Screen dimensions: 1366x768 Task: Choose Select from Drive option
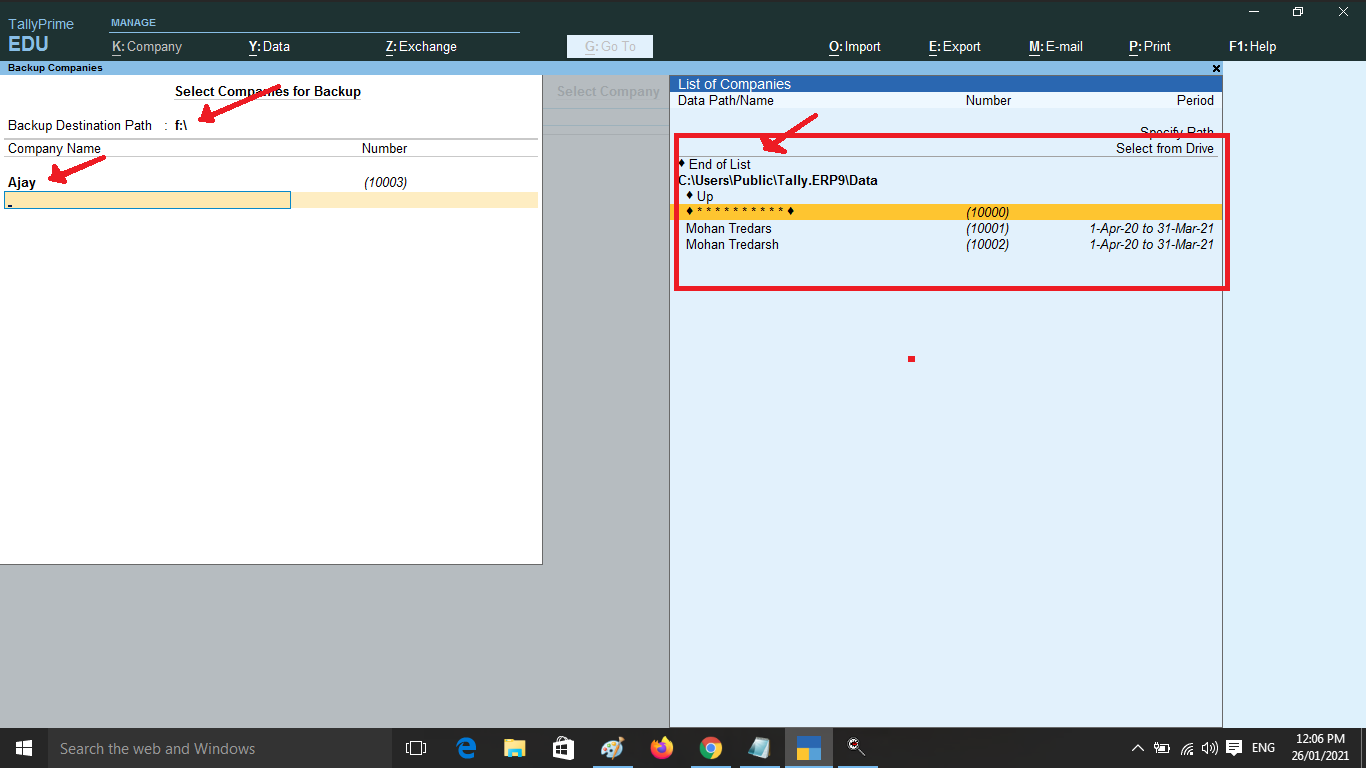1165,148
